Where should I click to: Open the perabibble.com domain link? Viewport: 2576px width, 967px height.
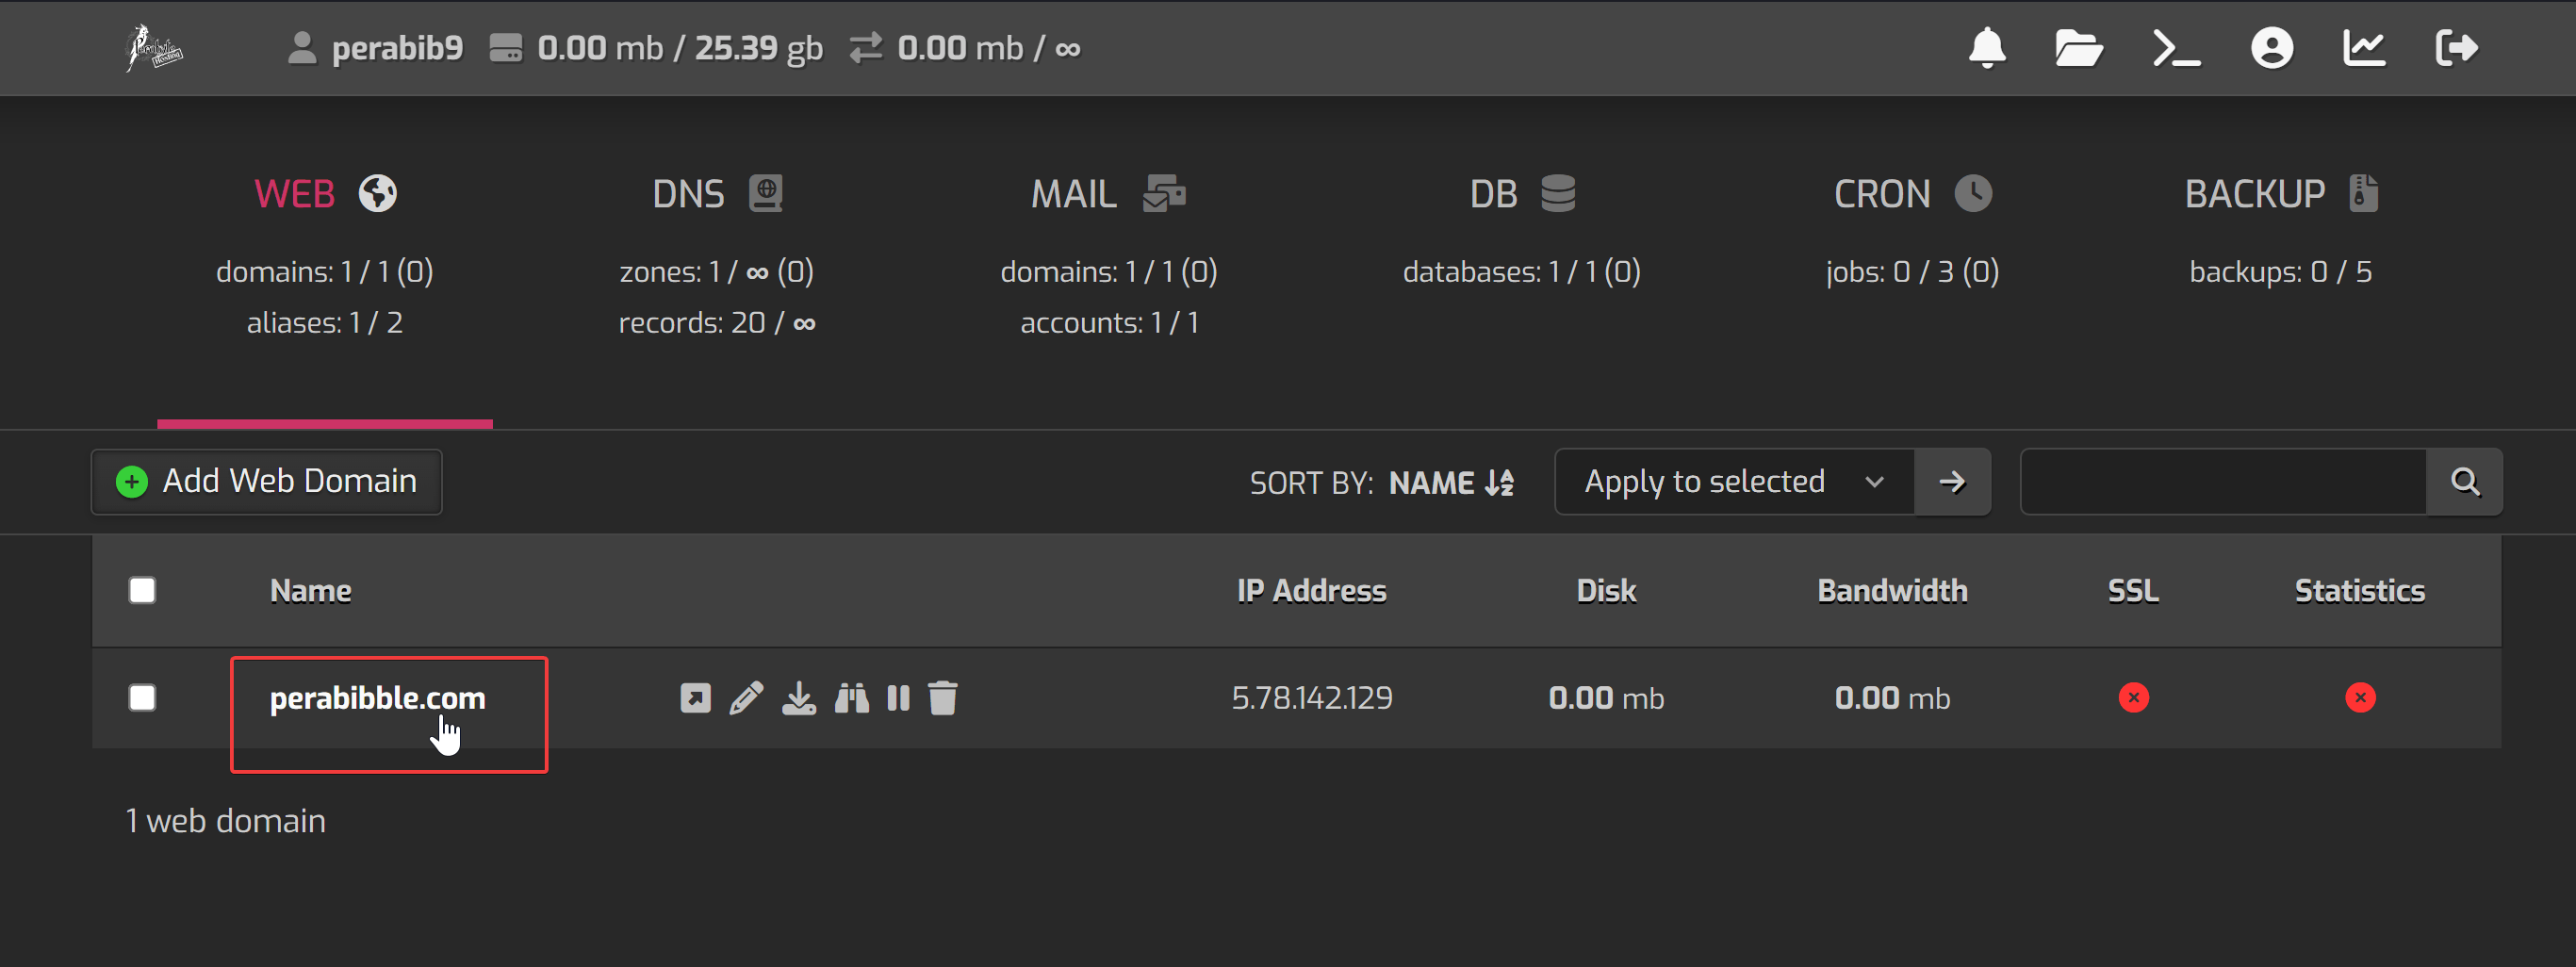(377, 698)
